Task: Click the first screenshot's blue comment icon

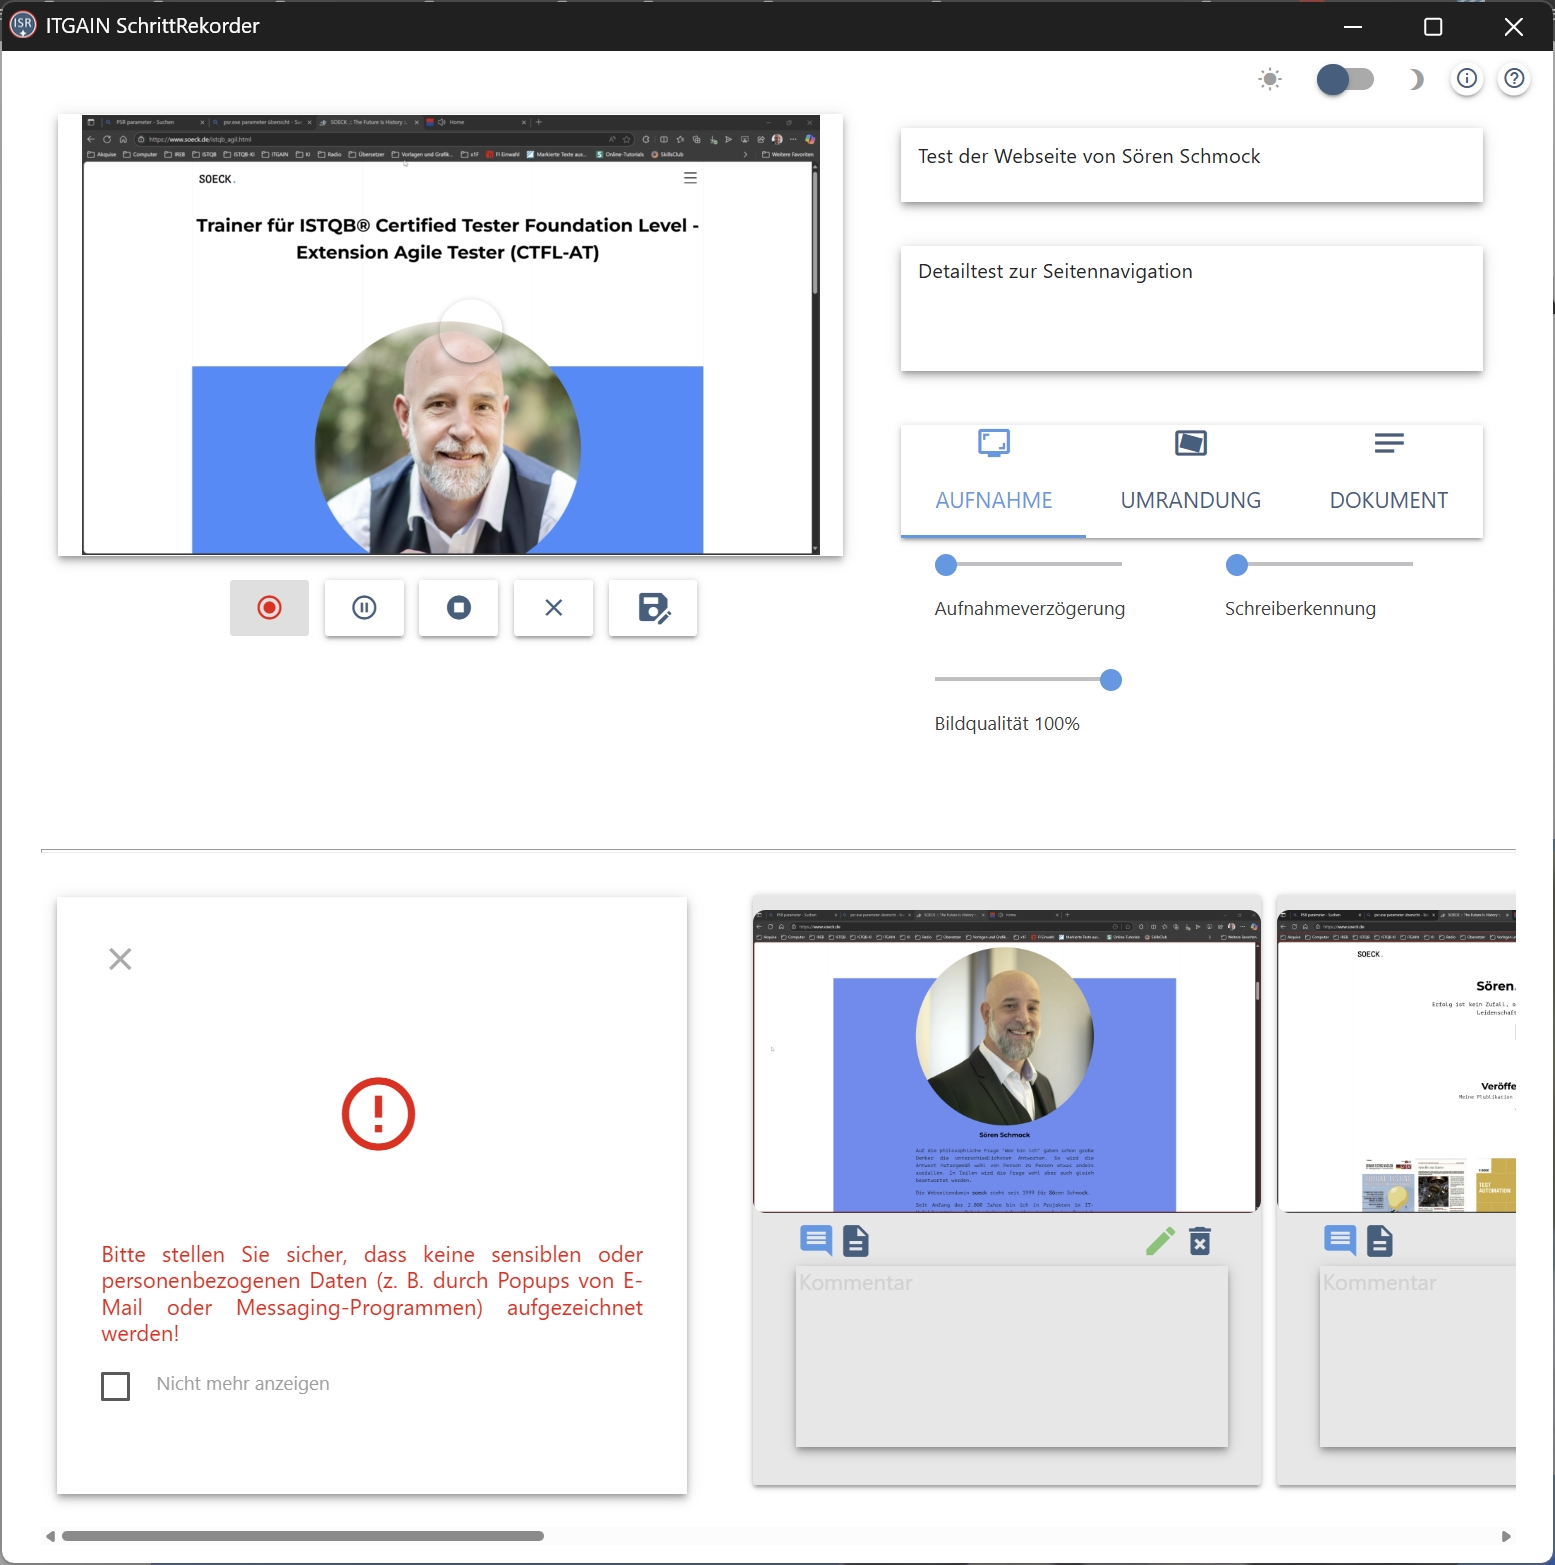Action: (816, 1241)
